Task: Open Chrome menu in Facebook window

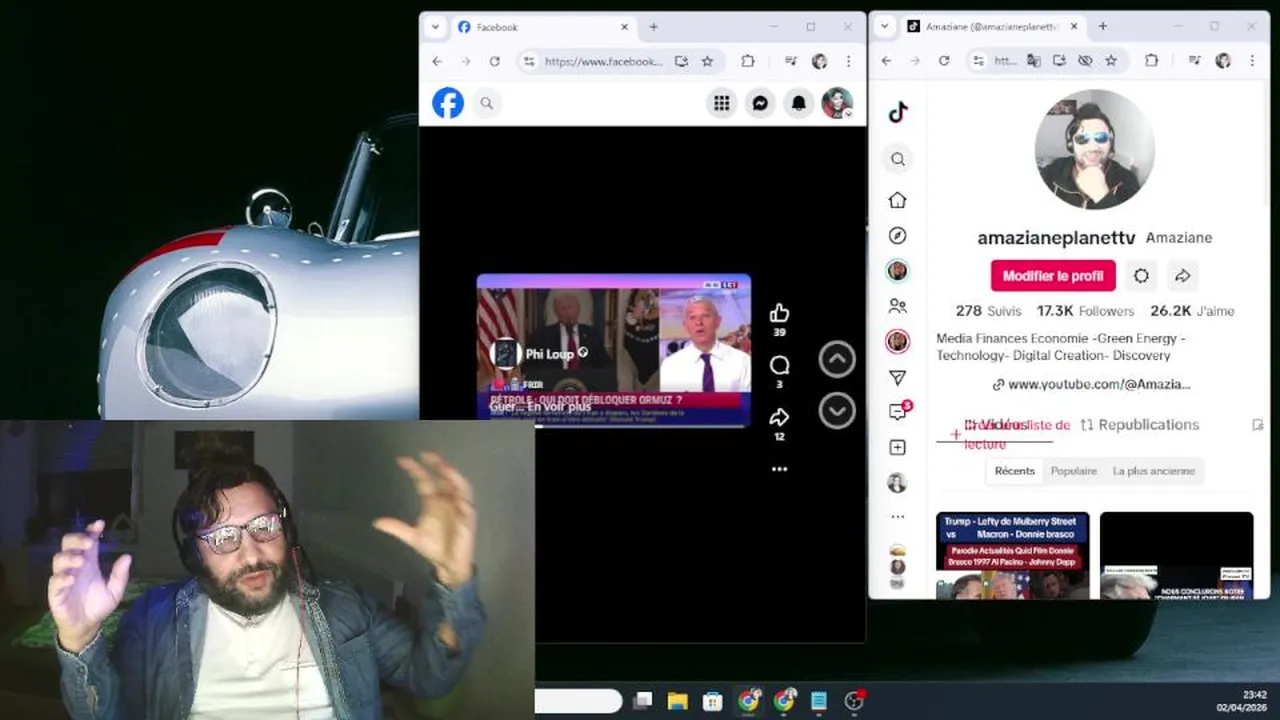Action: pos(848,61)
